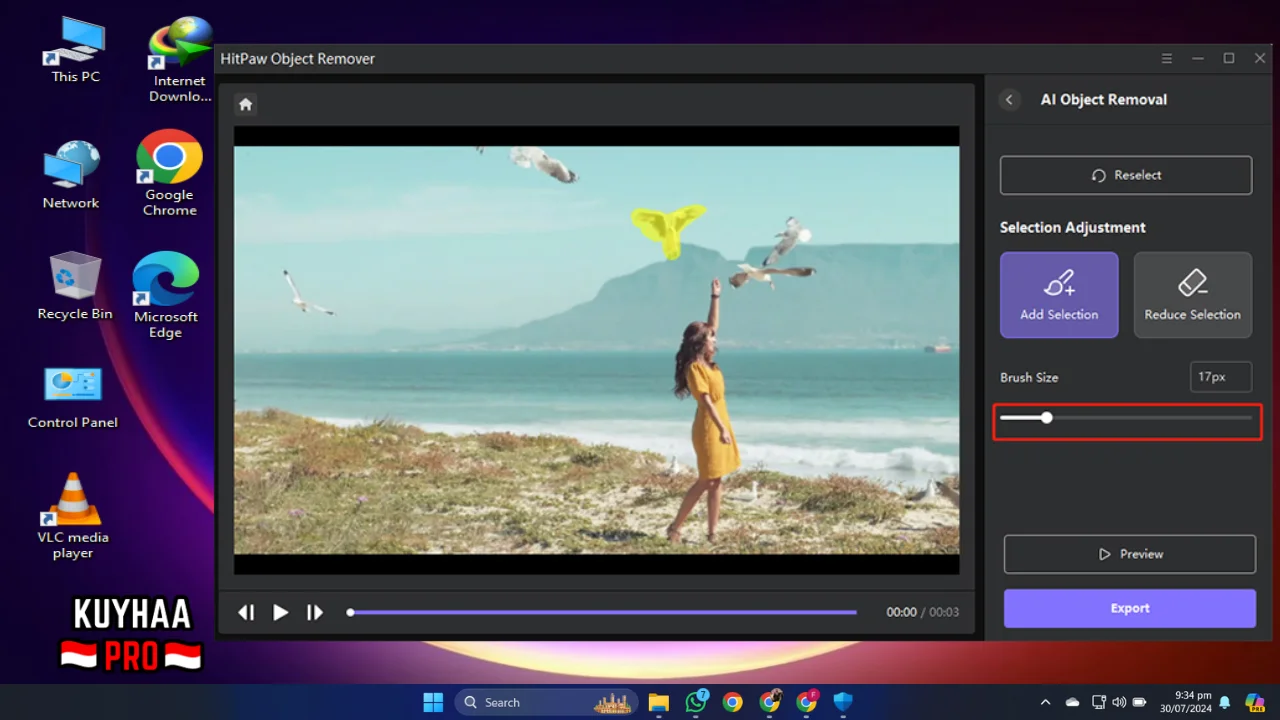Select the VLC media player desktop icon
Image resolution: width=1280 pixels, height=720 pixels.
73,516
